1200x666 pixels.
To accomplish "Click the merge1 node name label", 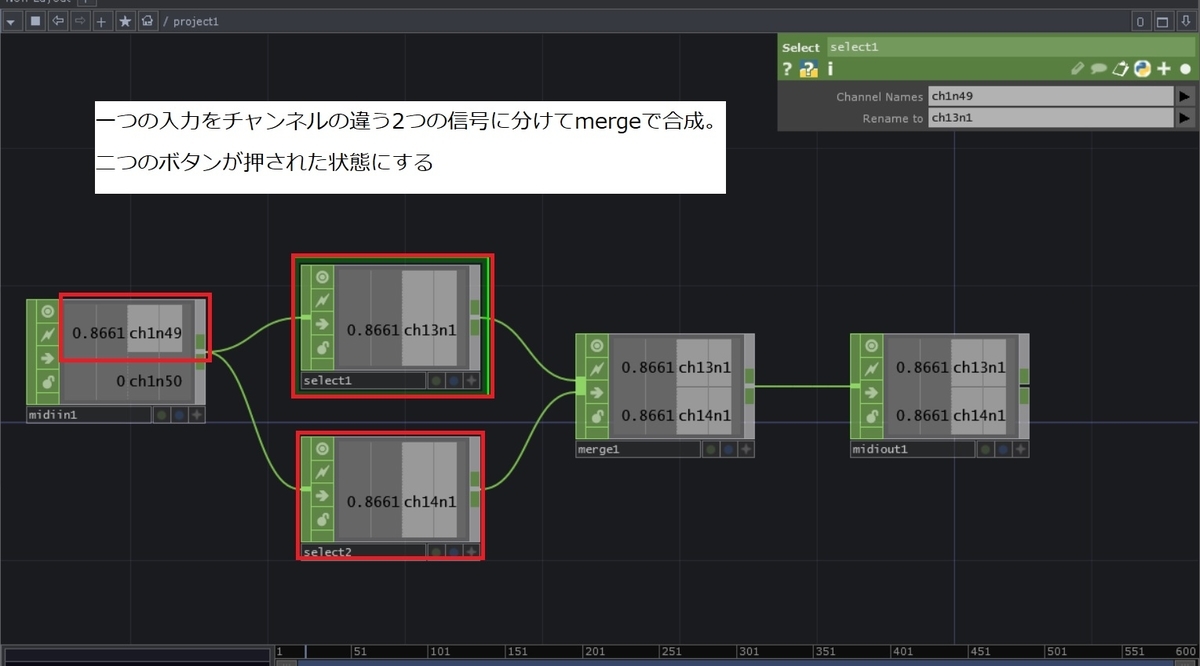I will [639, 450].
